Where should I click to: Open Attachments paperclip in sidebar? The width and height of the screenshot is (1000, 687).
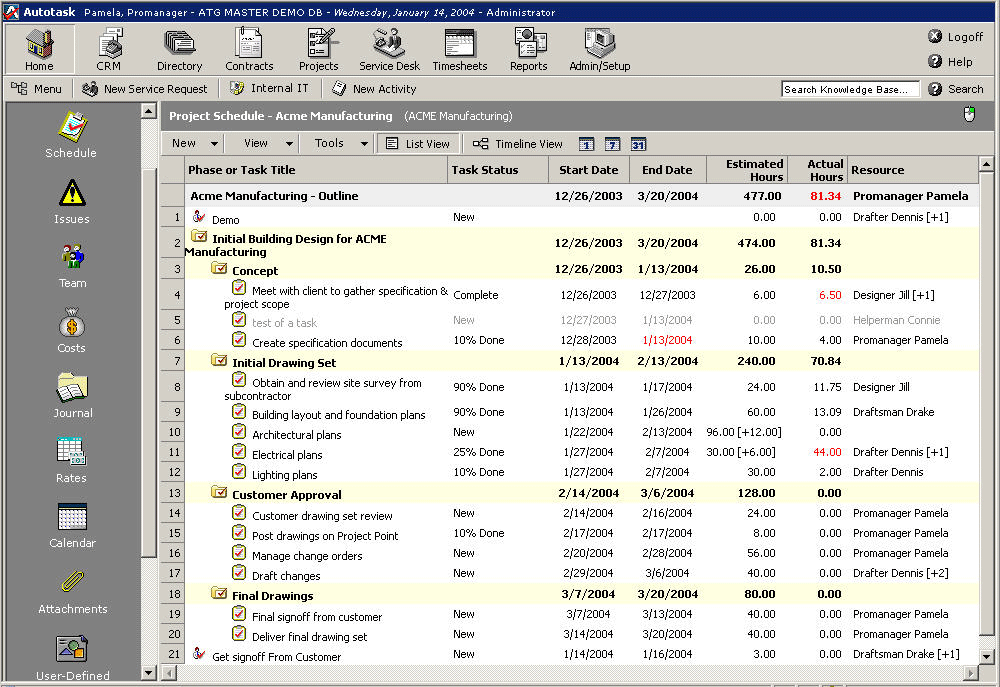72,590
